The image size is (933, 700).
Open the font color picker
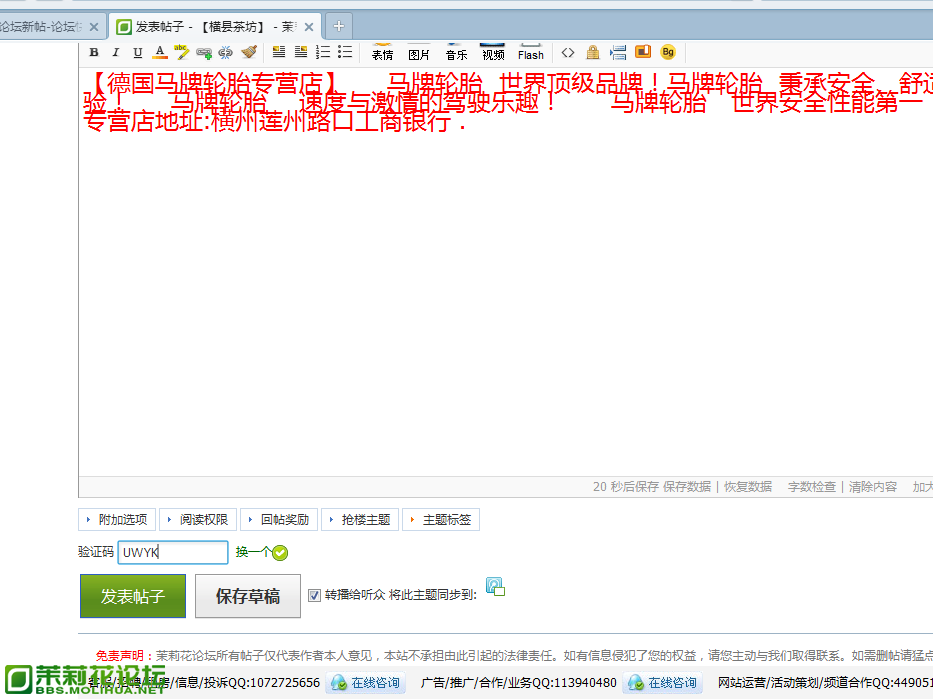pos(159,52)
